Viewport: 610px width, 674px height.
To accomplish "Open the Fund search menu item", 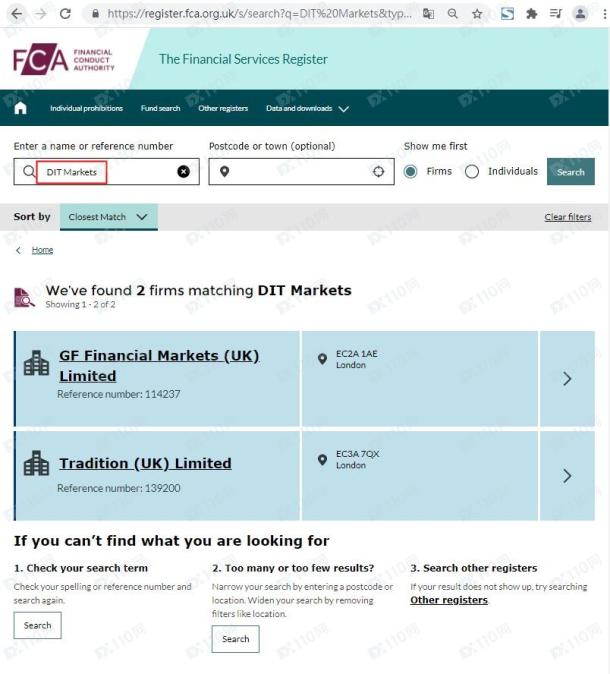I will (160, 108).
